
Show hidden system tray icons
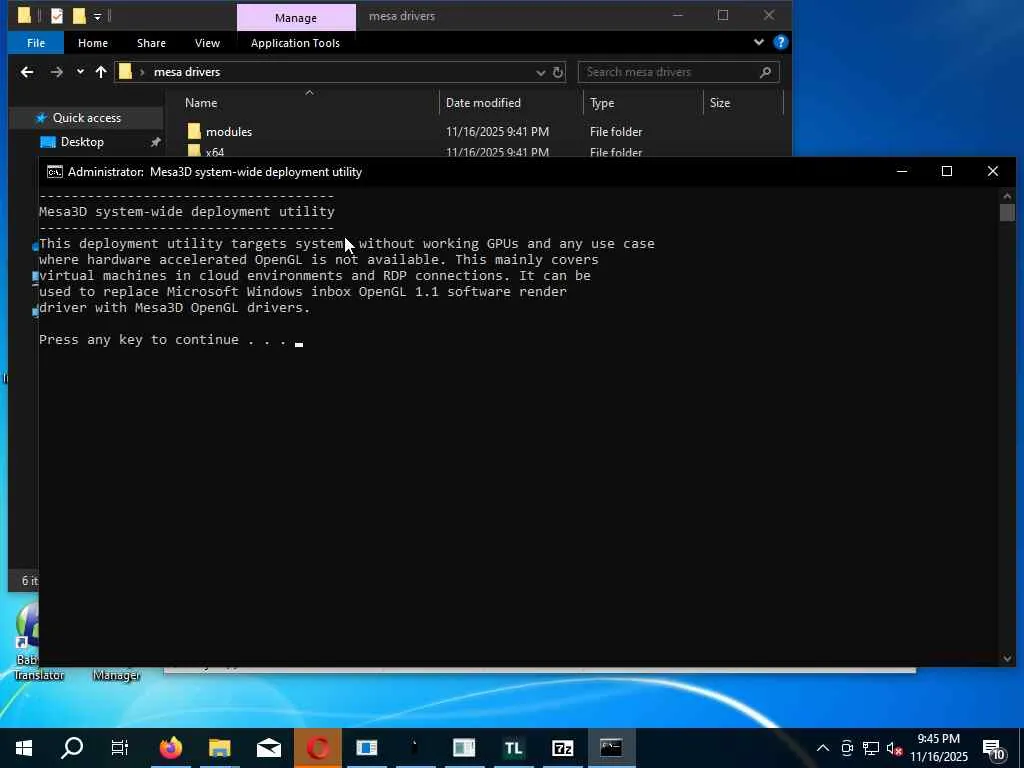point(823,748)
